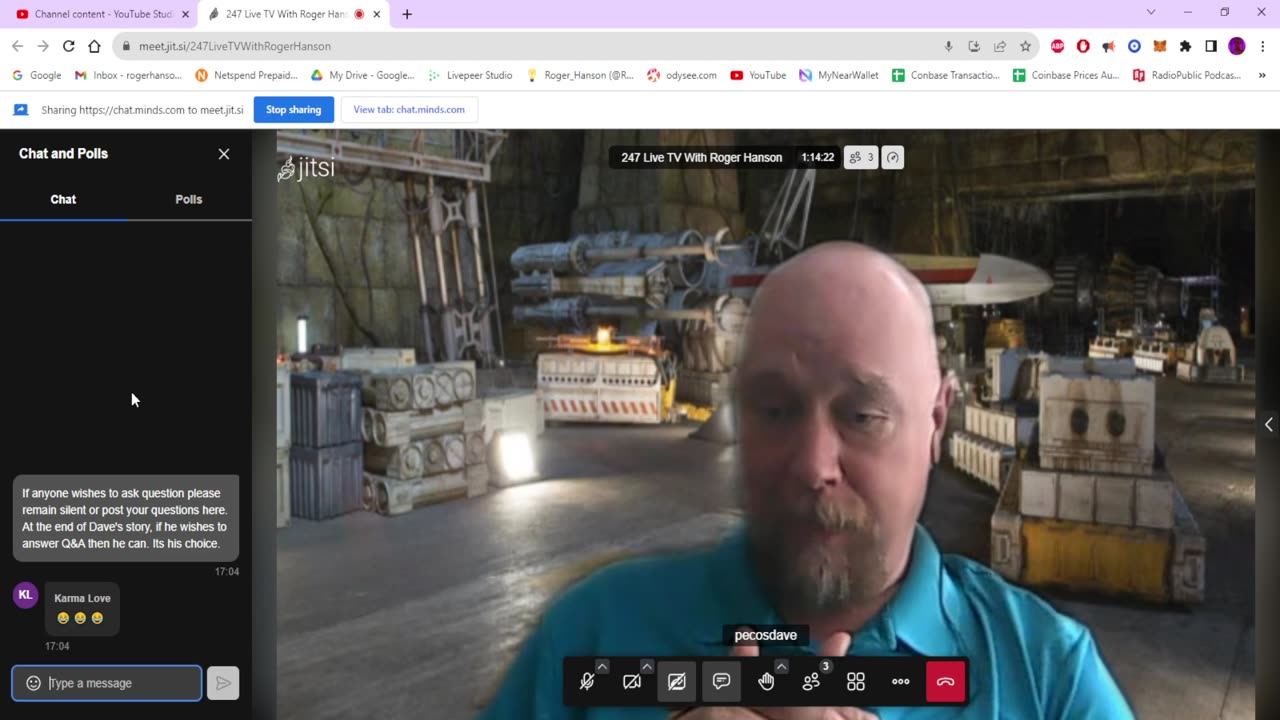Open Livepeer Studio bookmark

click(470, 75)
